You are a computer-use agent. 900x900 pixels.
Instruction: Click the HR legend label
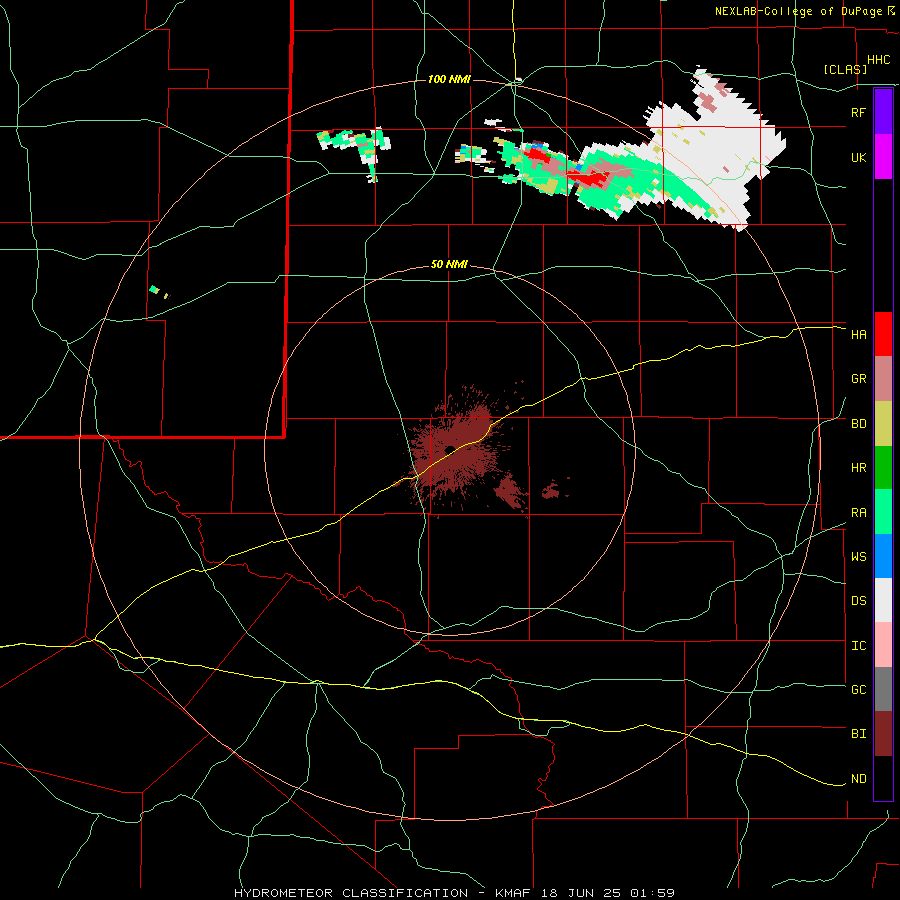click(858, 468)
